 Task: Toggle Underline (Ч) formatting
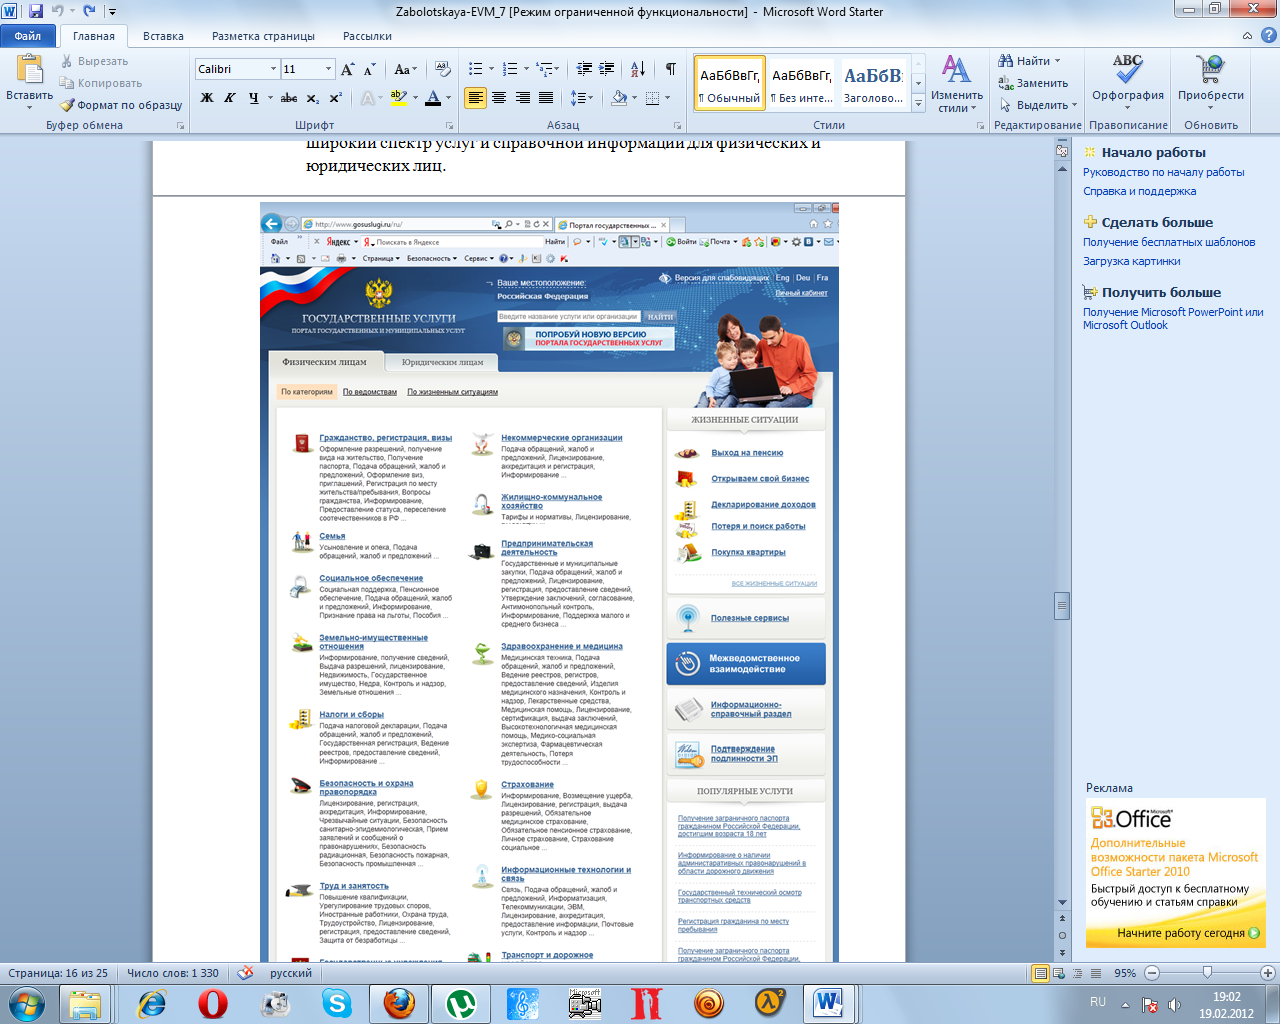pos(254,98)
